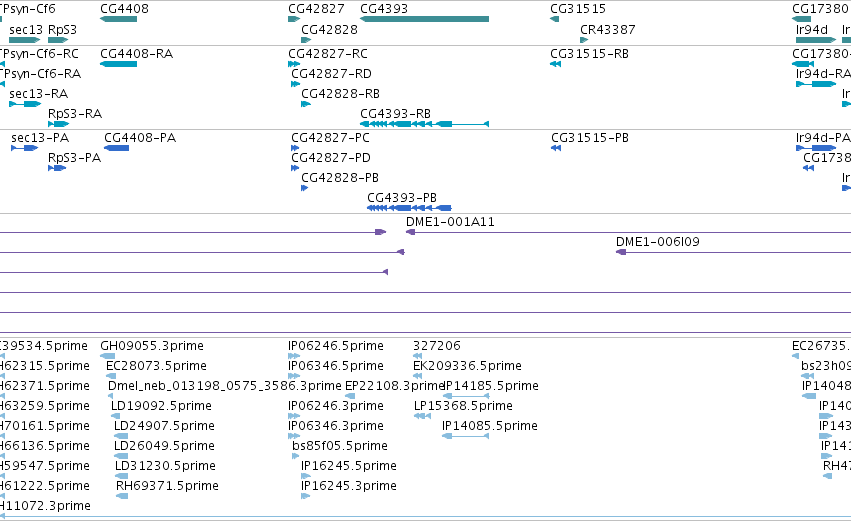Select EST EC28073.5prime
The image size is (851, 521).
coord(156,366)
